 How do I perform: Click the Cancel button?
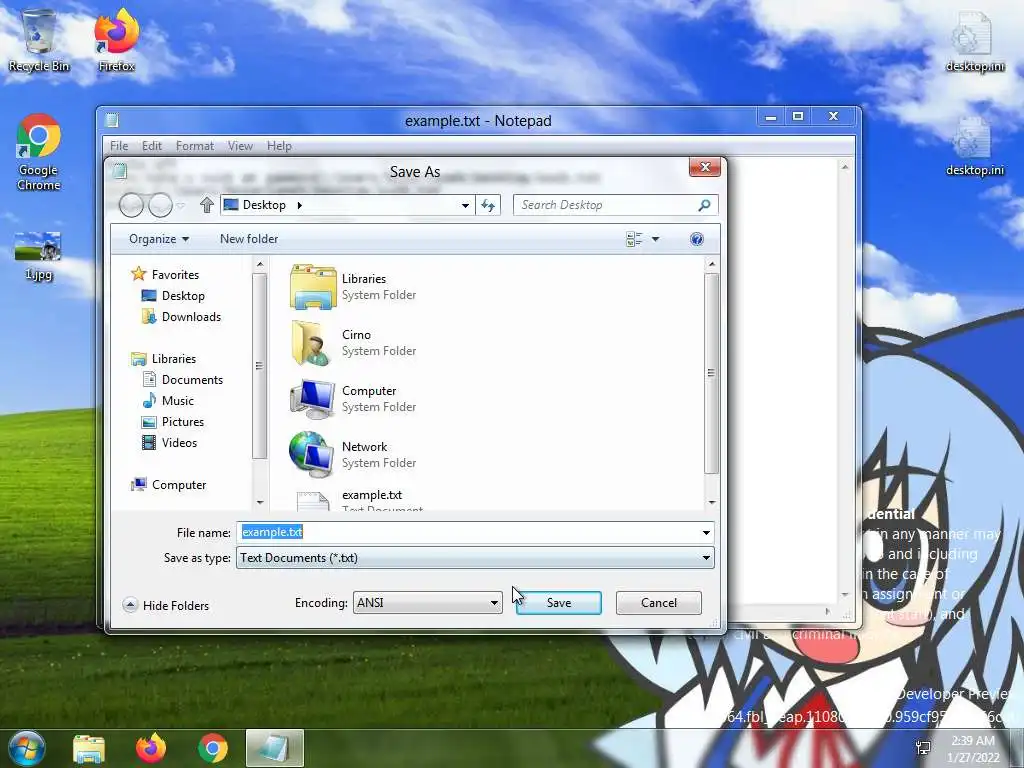pos(658,603)
